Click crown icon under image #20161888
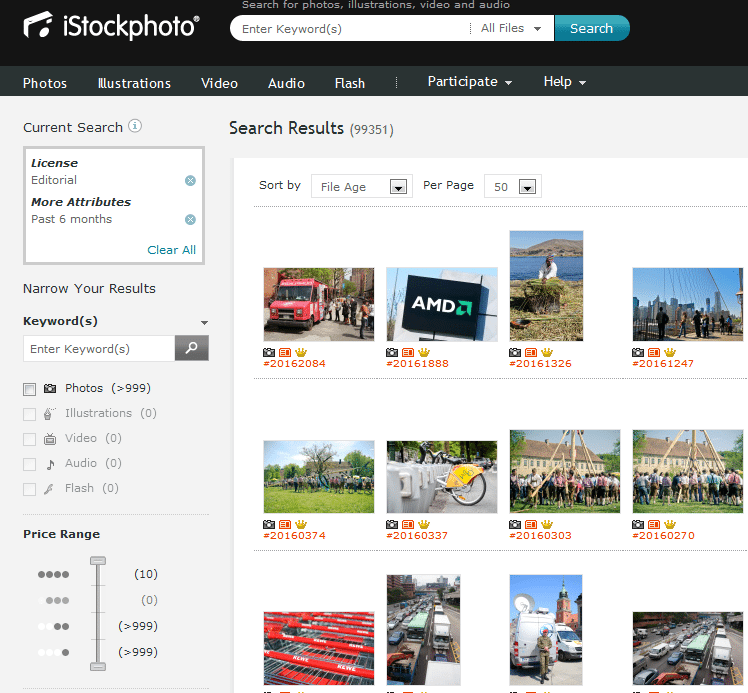The image size is (748, 693). point(424,352)
